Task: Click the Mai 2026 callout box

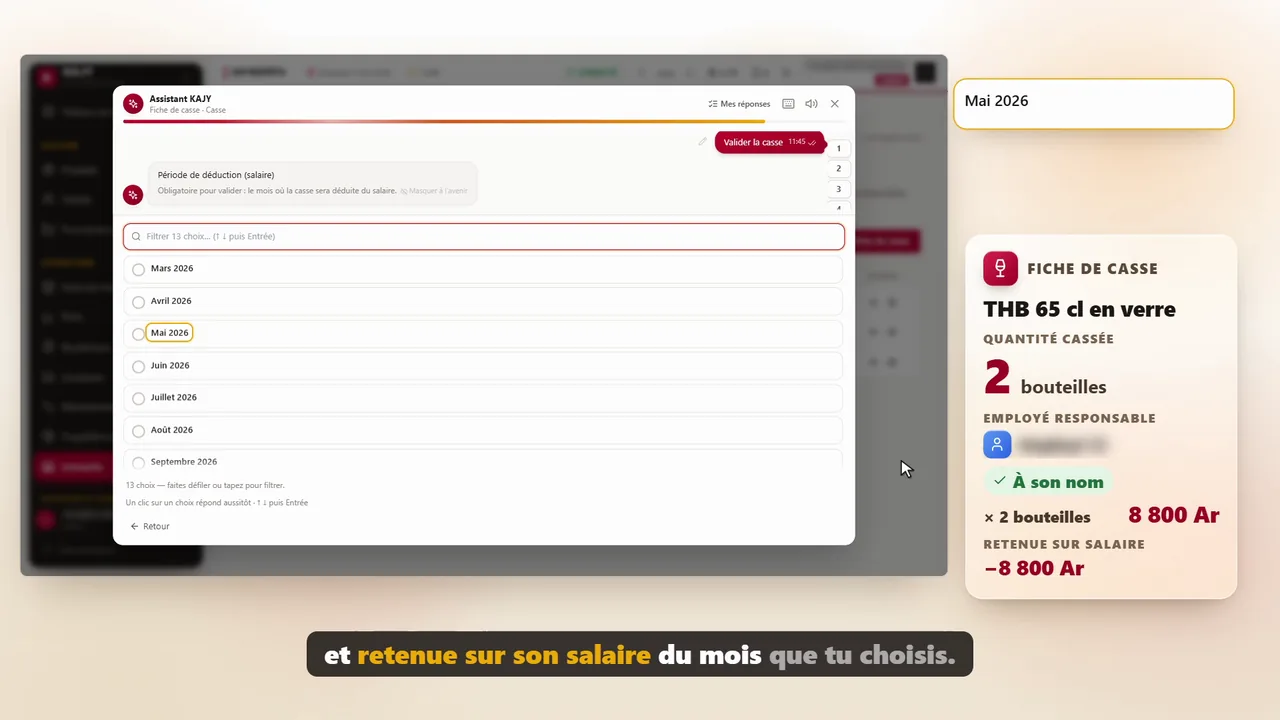Action: point(1094,104)
